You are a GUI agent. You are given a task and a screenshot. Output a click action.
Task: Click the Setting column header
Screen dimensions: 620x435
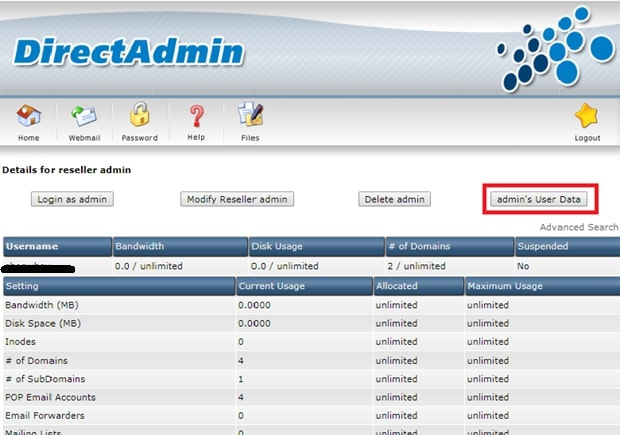[x=119, y=286]
